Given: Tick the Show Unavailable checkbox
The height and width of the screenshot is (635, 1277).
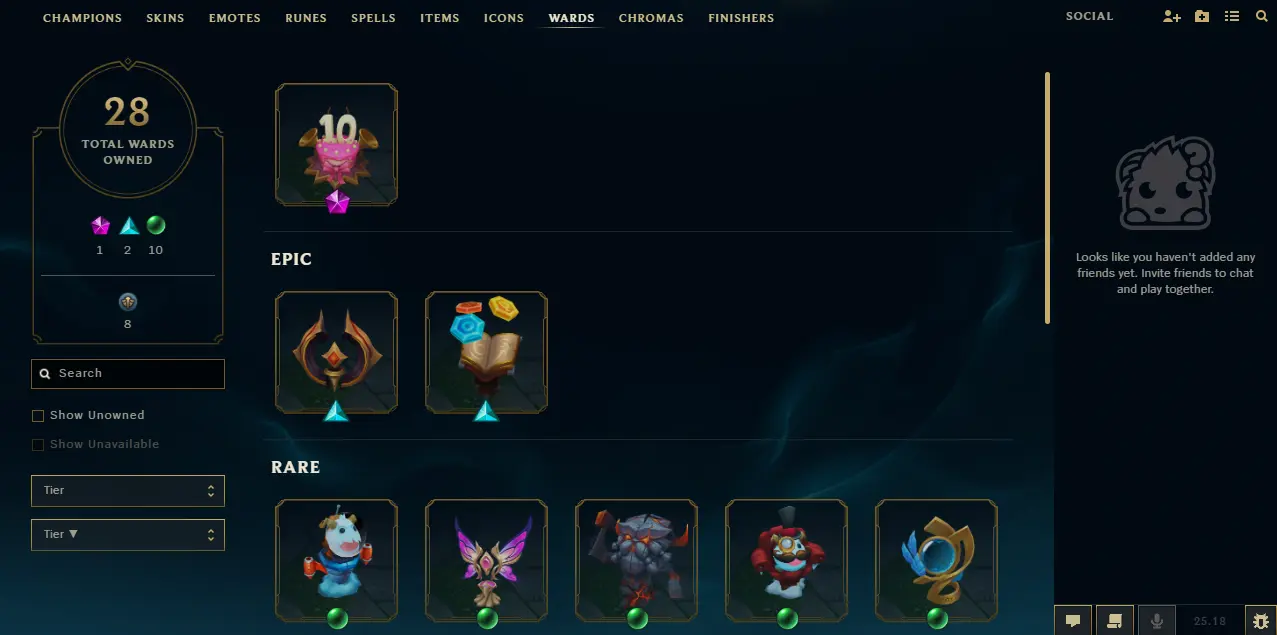Looking at the screenshot, I should [x=38, y=445].
